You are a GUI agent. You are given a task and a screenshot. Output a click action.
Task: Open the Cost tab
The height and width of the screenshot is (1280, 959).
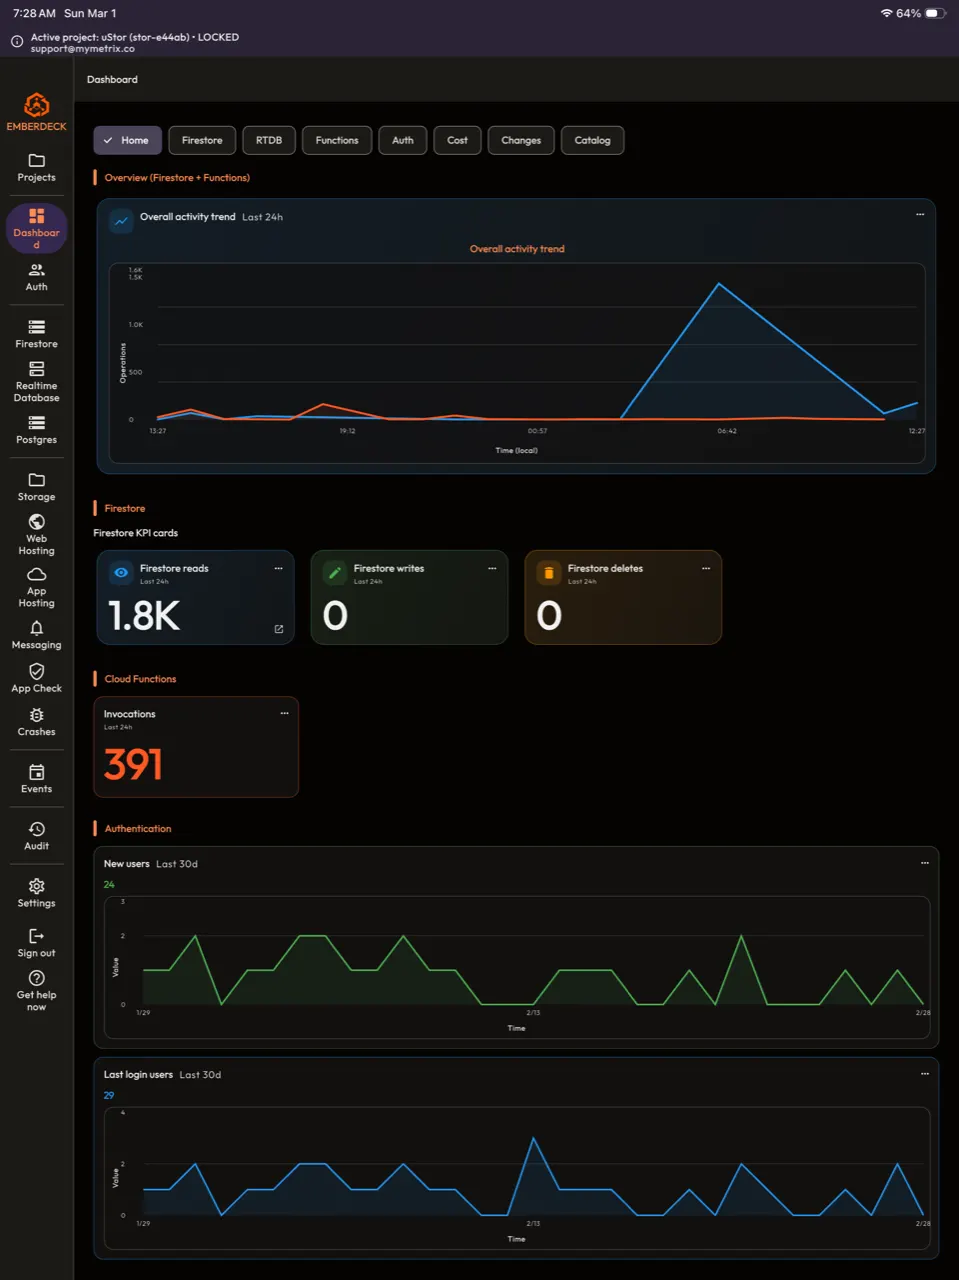tap(457, 140)
